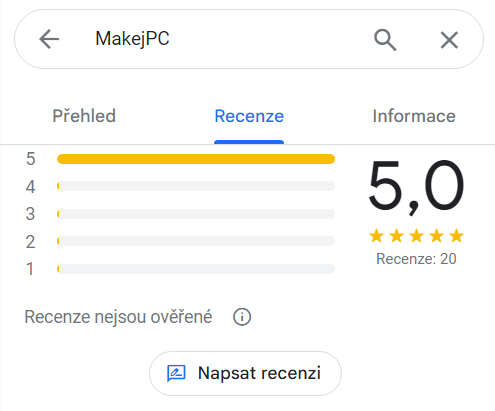Click the Recenze nejsou ověřené text
Viewport: 495px width, 411px height.
[x=118, y=317]
